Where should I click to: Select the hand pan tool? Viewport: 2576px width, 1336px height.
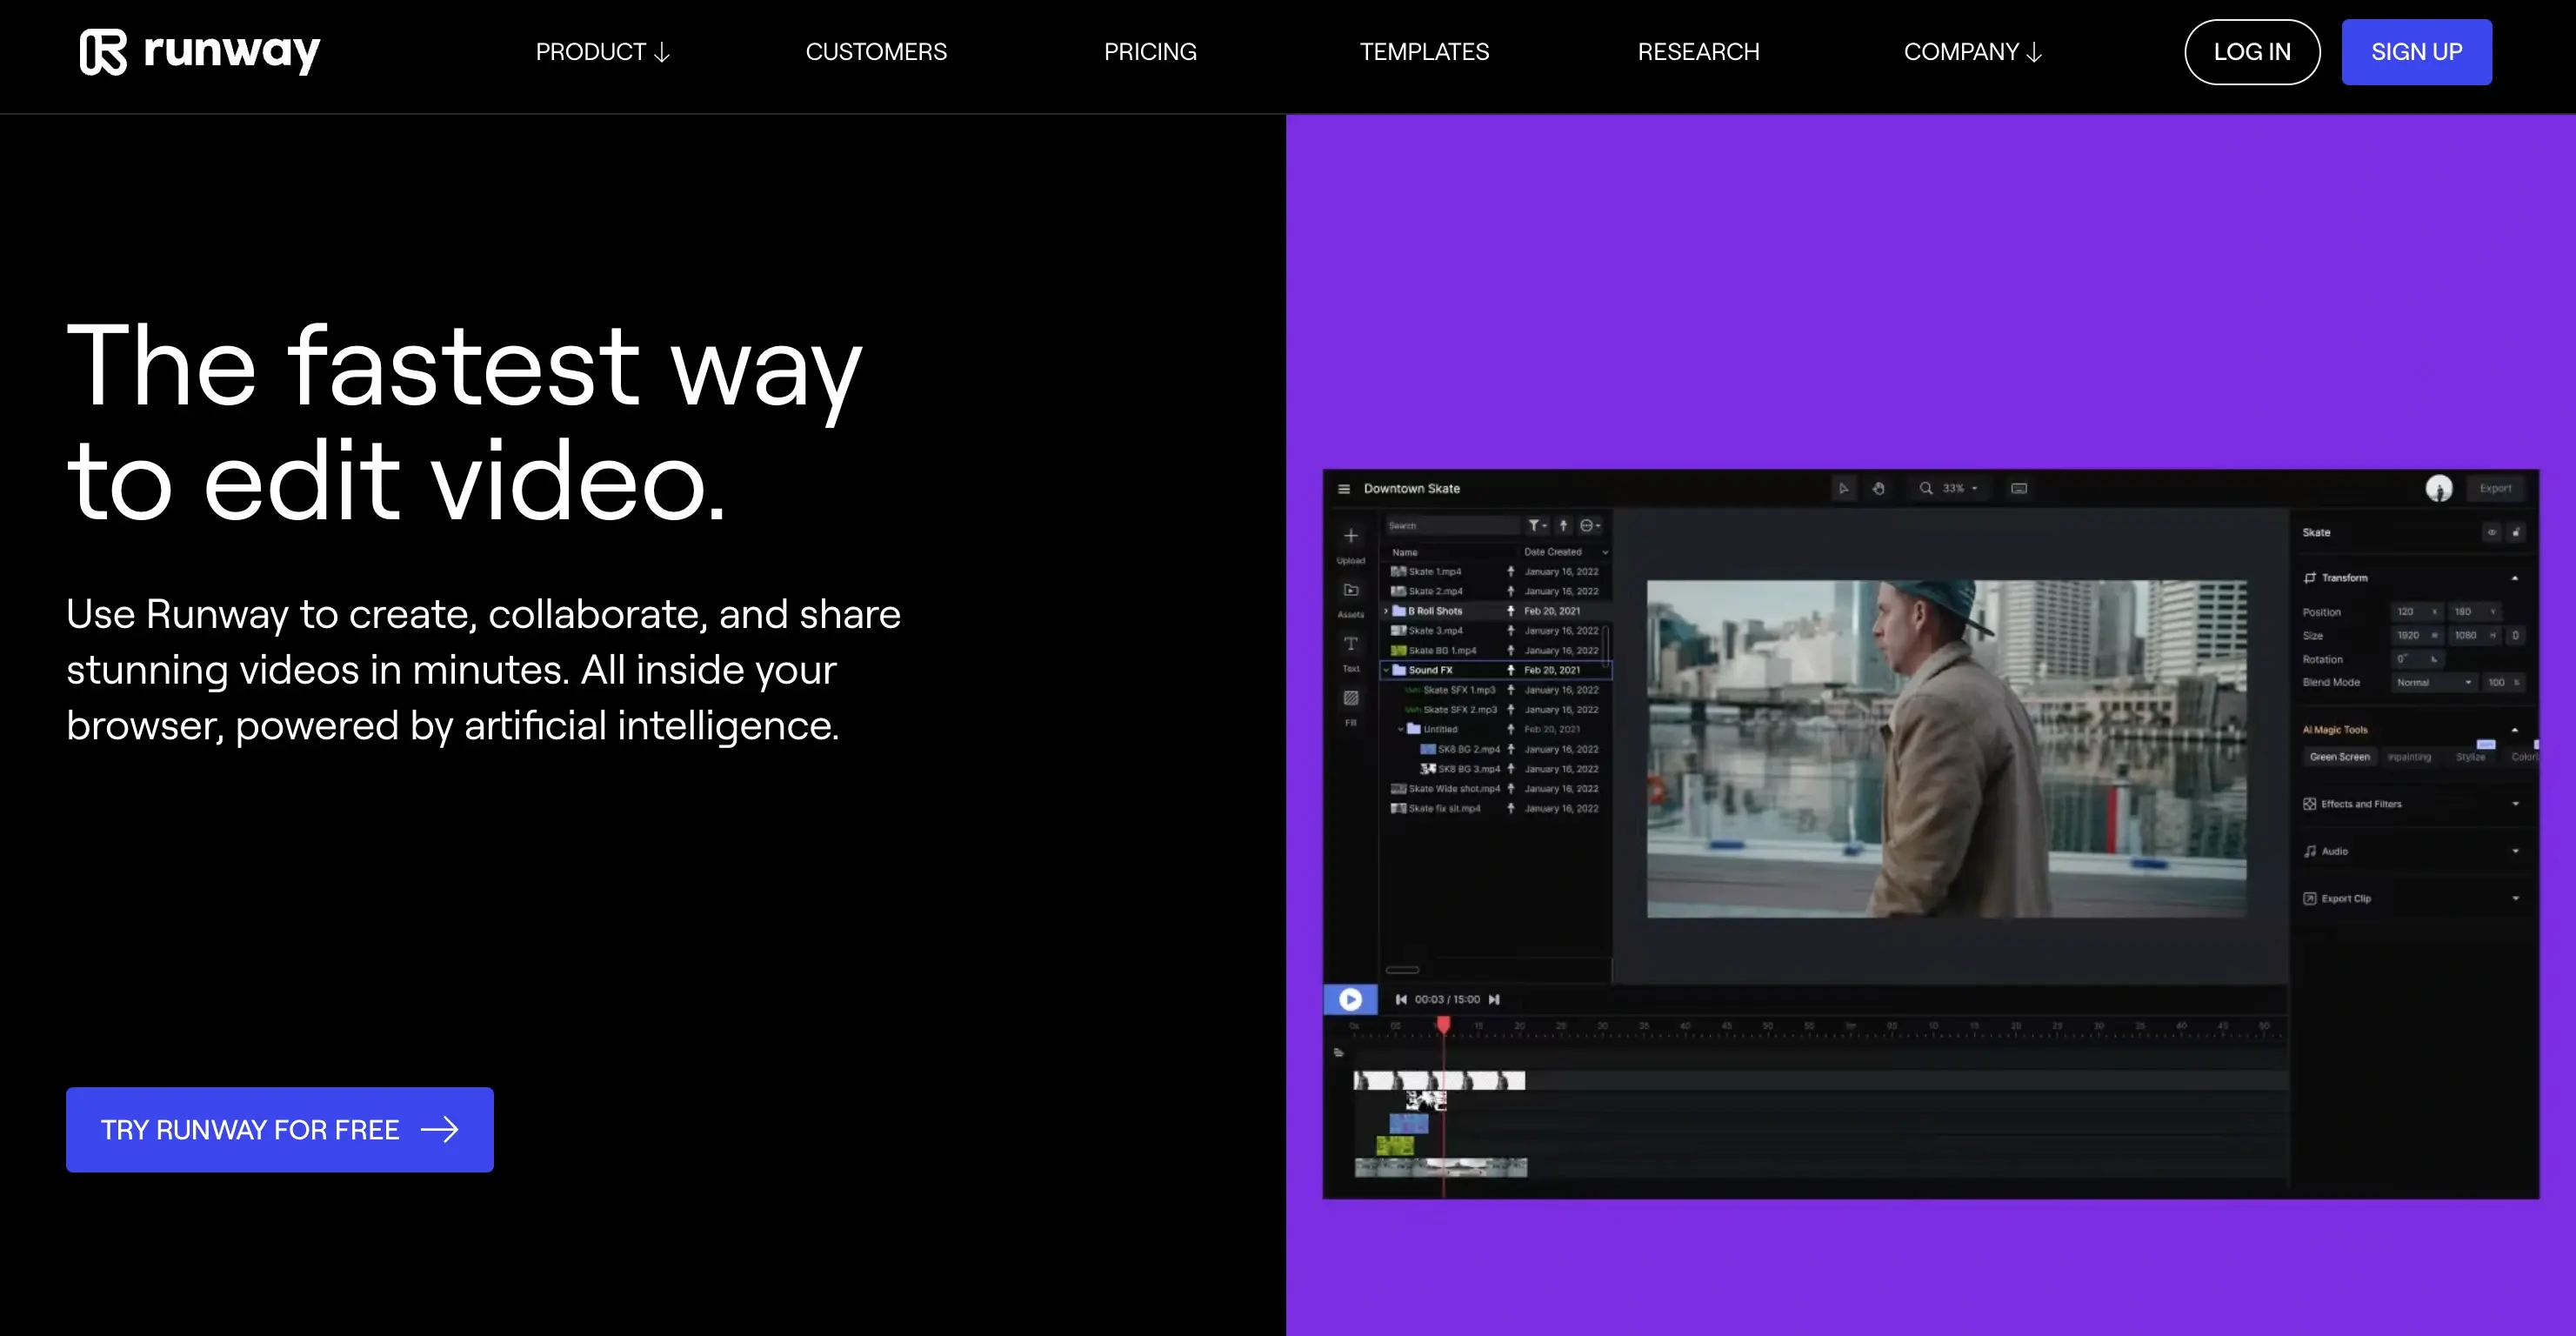1878,489
